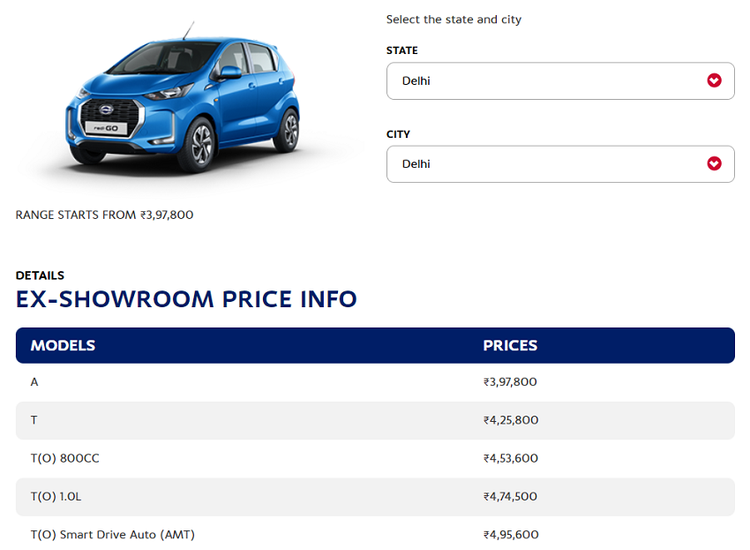Click the PRICES column header
750x550 pixels.
510,345
